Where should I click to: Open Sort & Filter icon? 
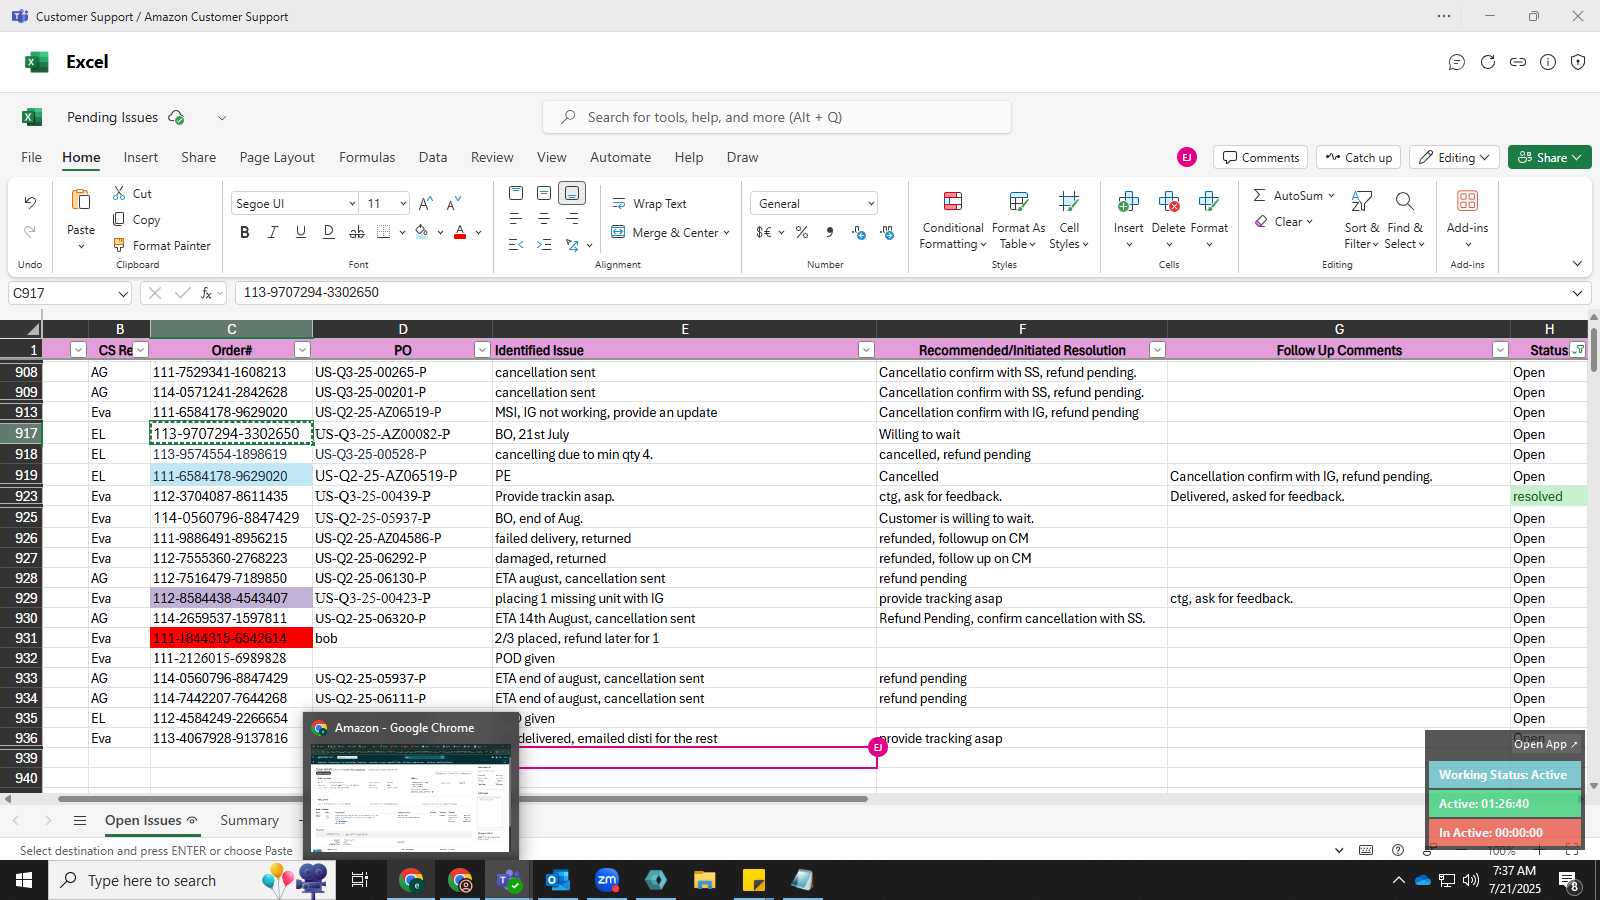click(x=1361, y=202)
